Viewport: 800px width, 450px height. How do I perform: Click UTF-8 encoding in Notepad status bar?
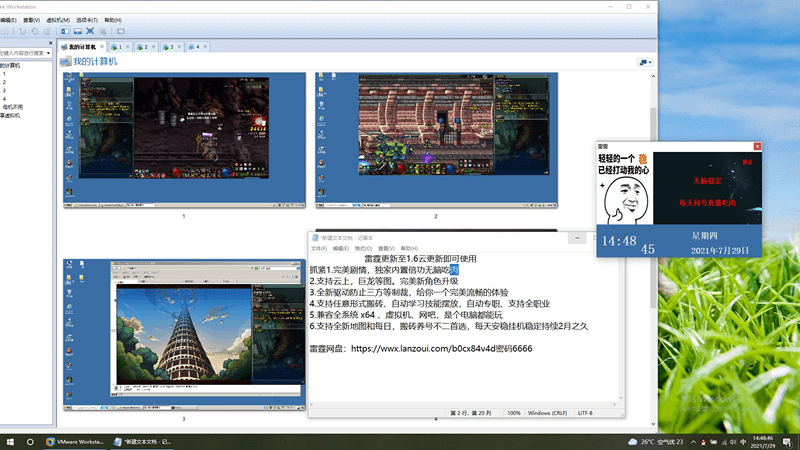point(585,413)
